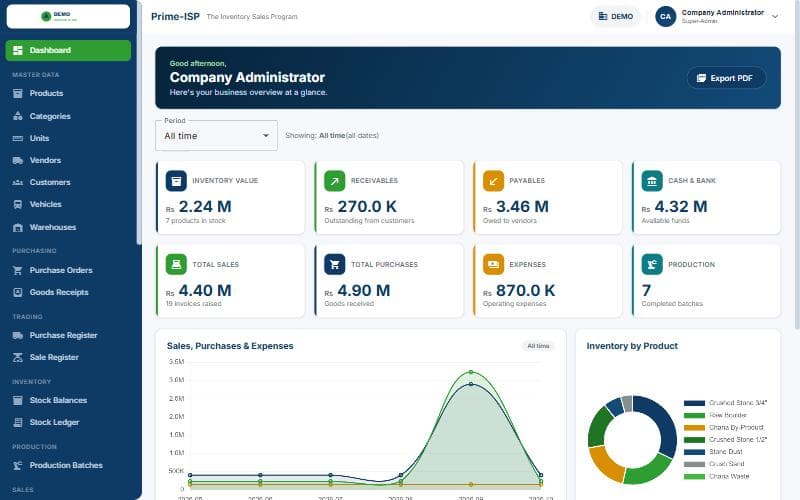
Task: Click the Receivables arrow icon
Action: 335,181
